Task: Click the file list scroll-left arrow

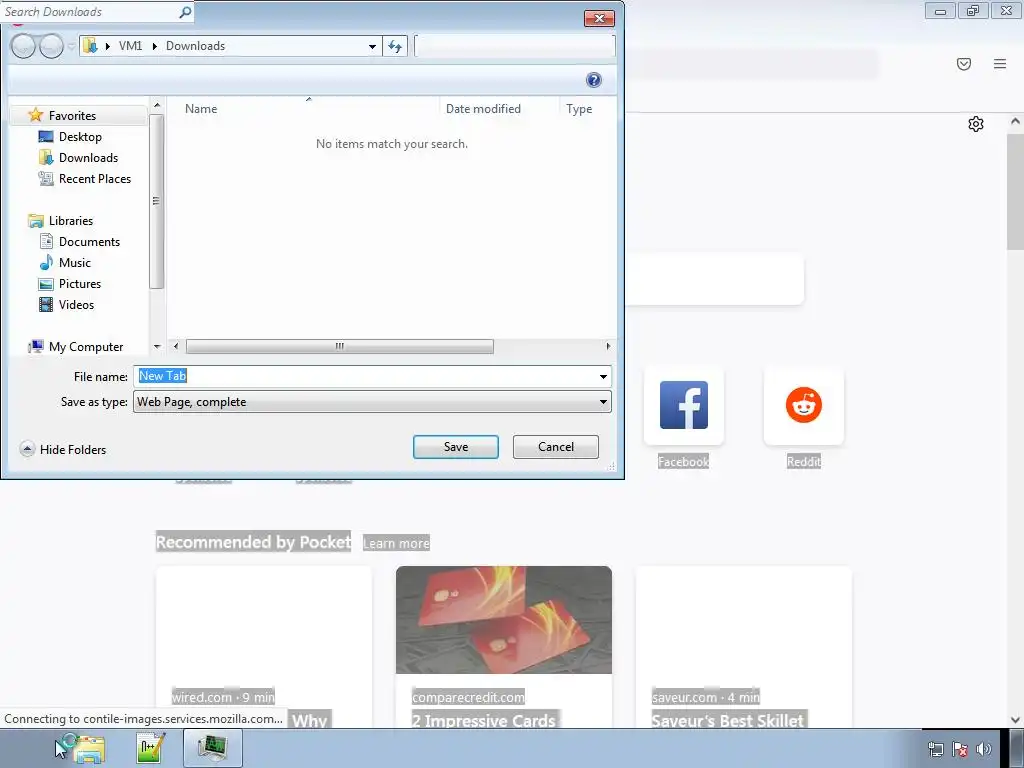Action: [x=176, y=346]
